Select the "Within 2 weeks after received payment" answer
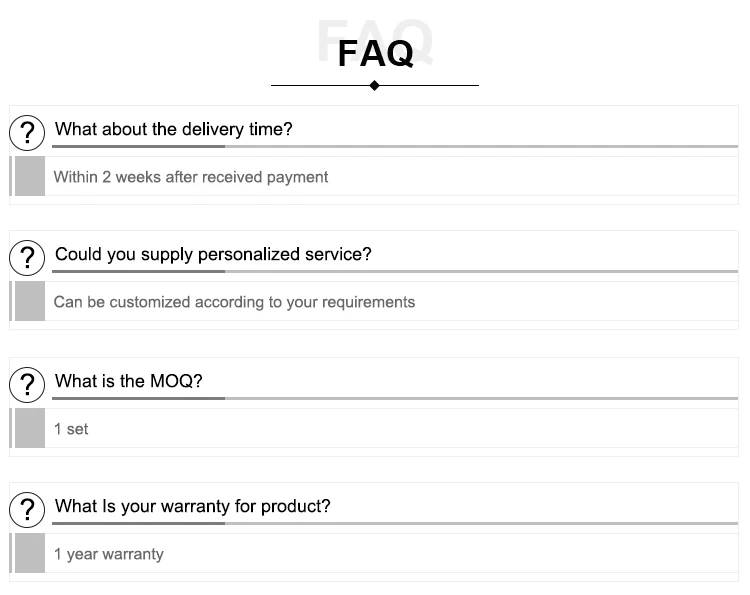This screenshot has height=595, width=750. pos(191,177)
